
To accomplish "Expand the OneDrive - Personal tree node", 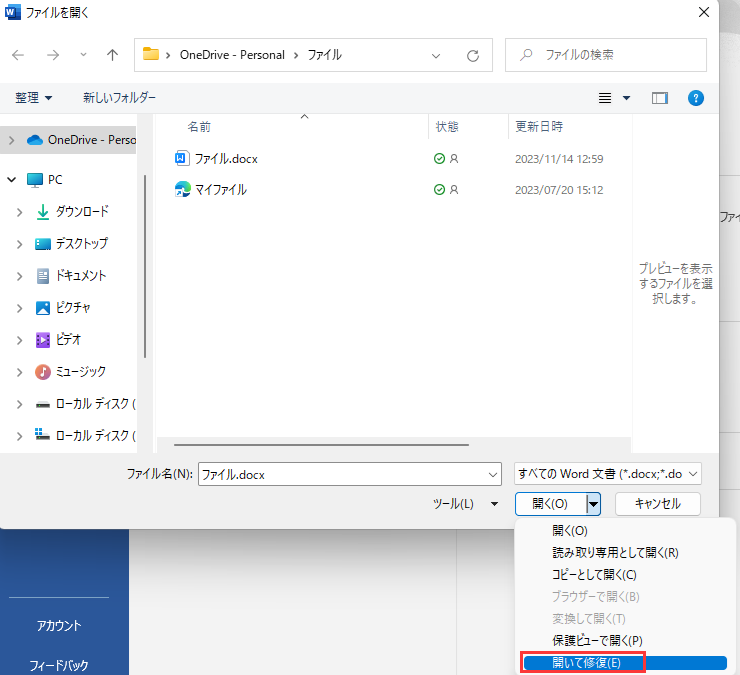I will coord(12,140).
